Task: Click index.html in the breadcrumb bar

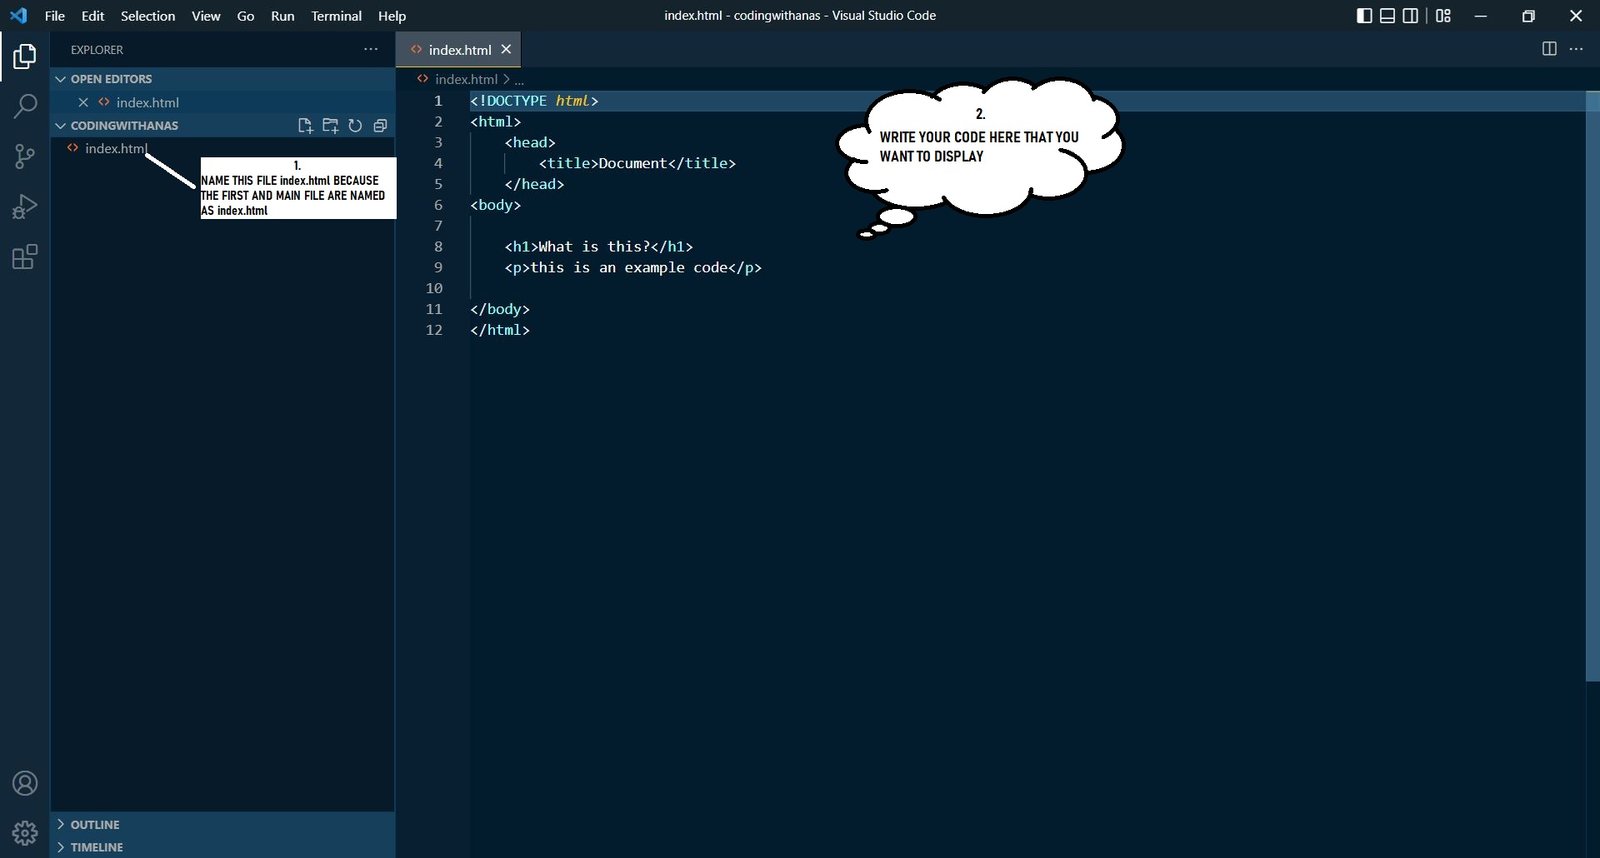Action: coord(466,79)
